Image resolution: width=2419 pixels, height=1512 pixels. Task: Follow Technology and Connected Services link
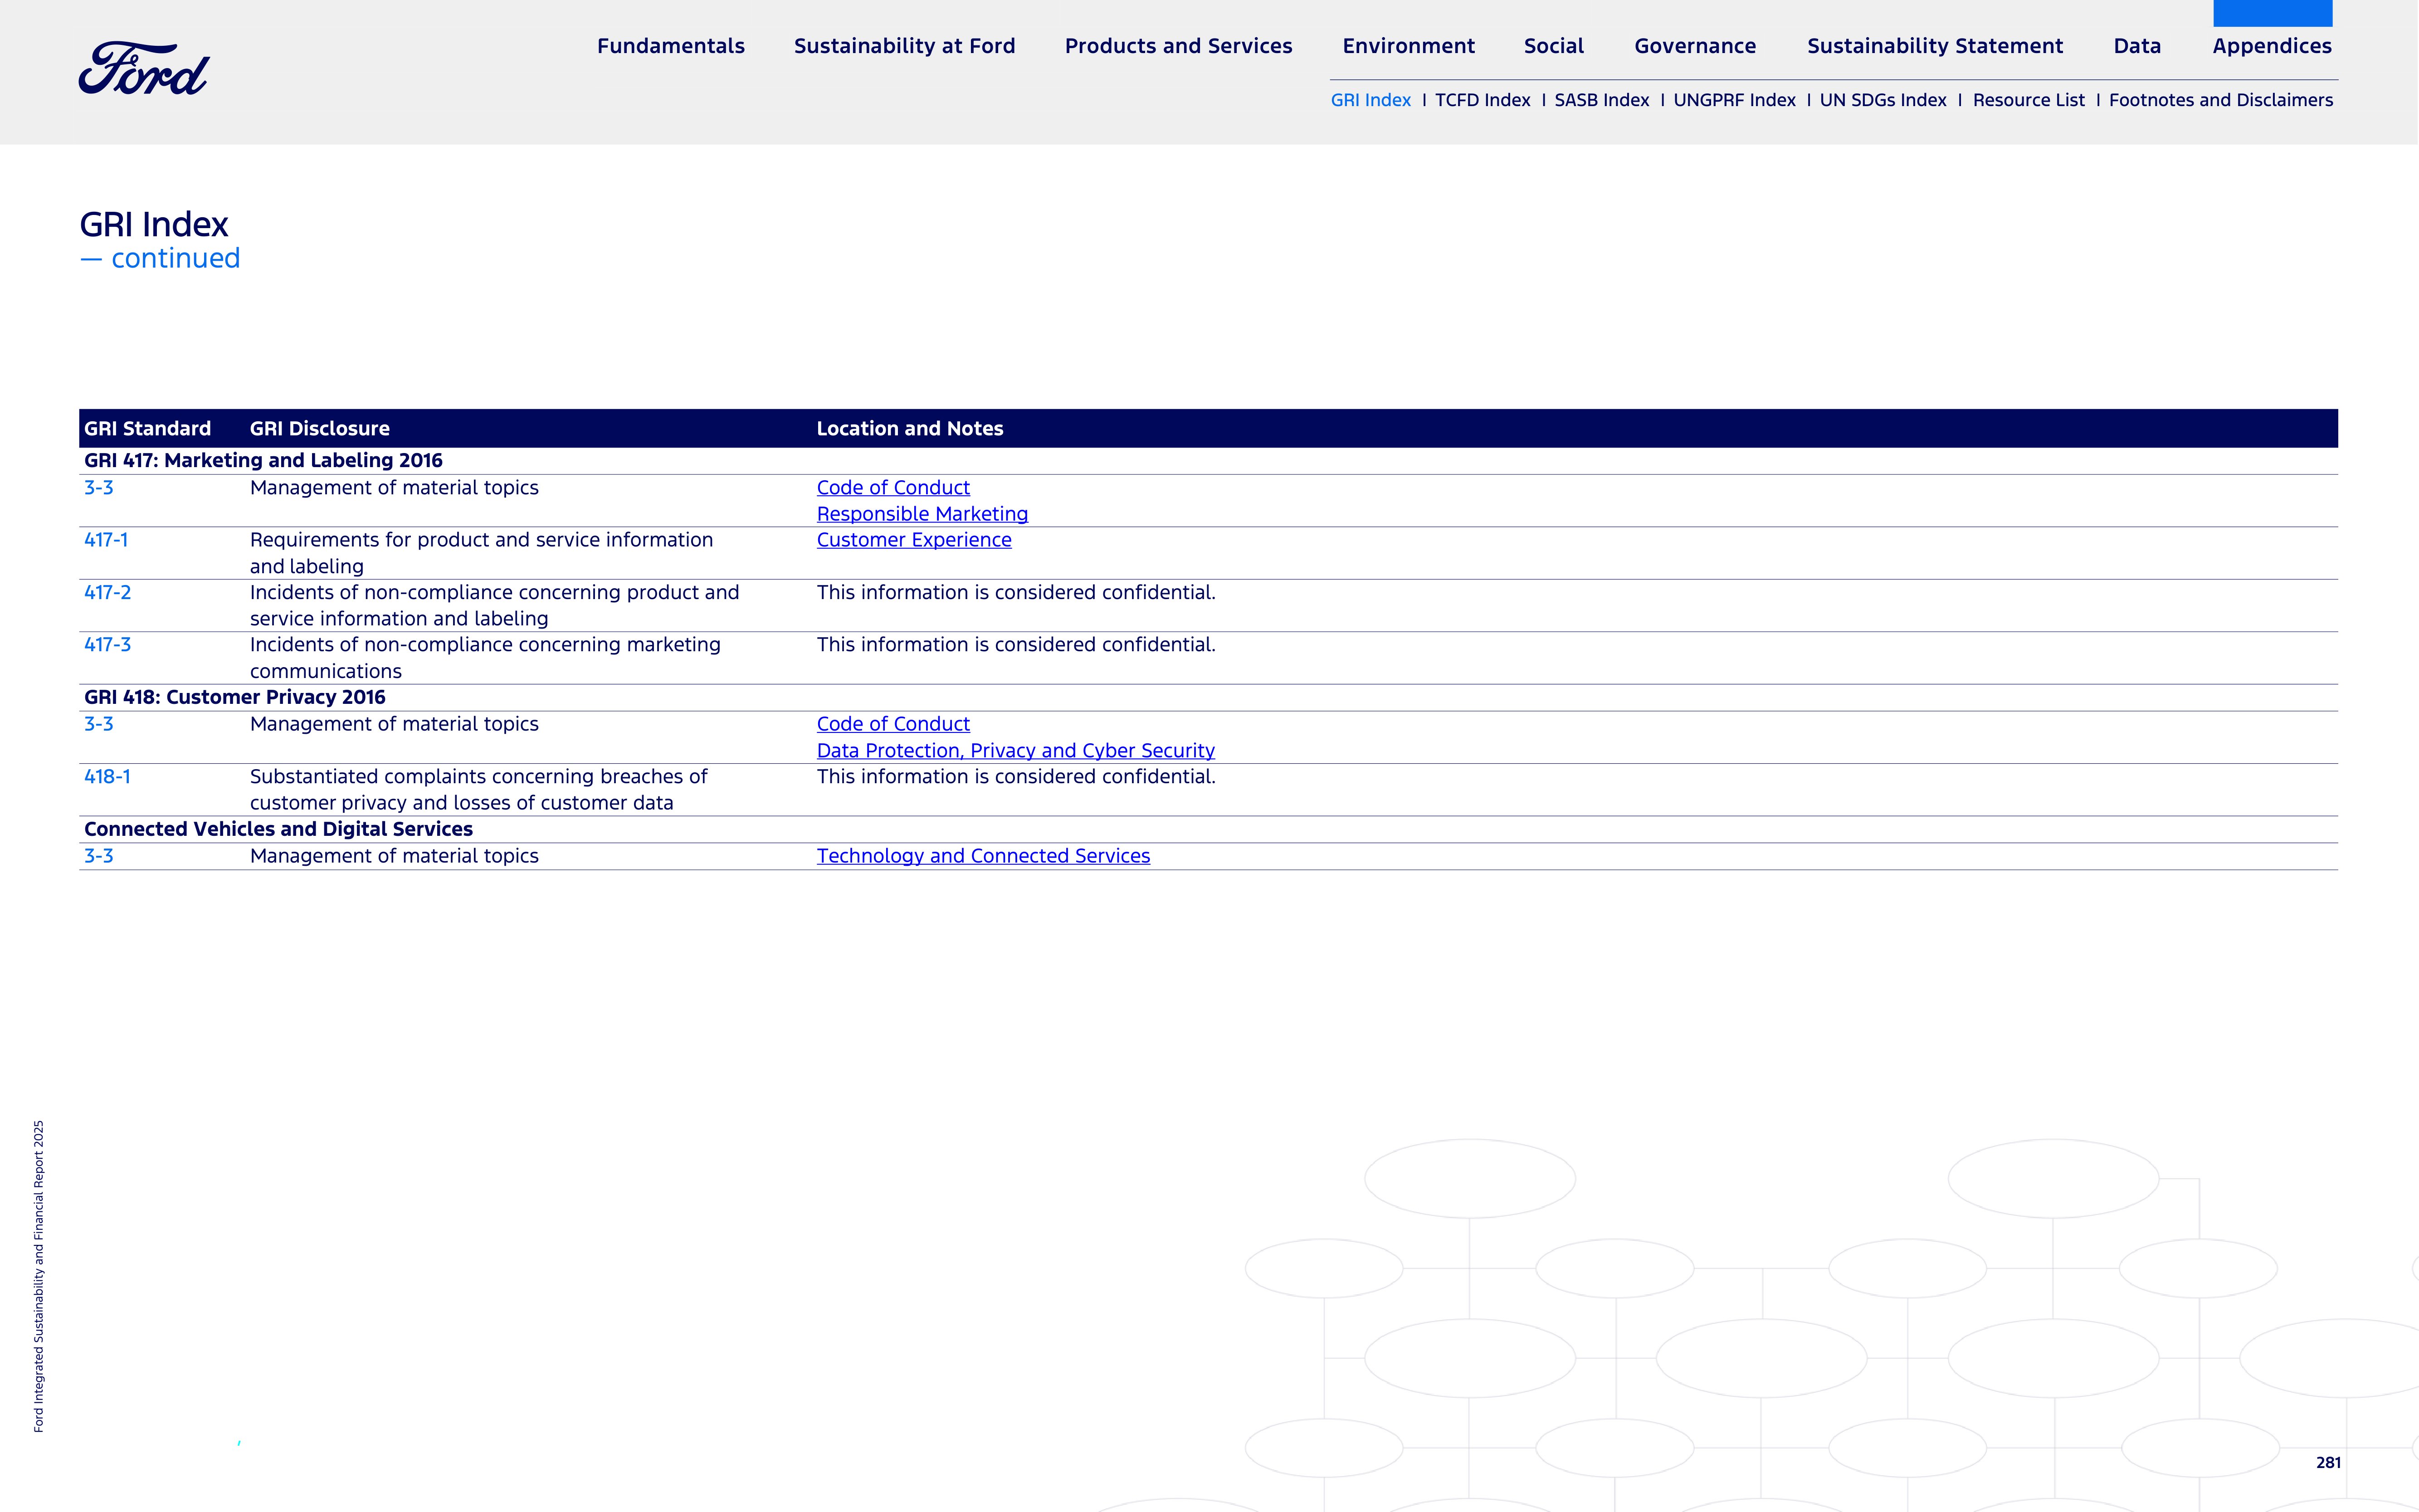pos(983,856)
